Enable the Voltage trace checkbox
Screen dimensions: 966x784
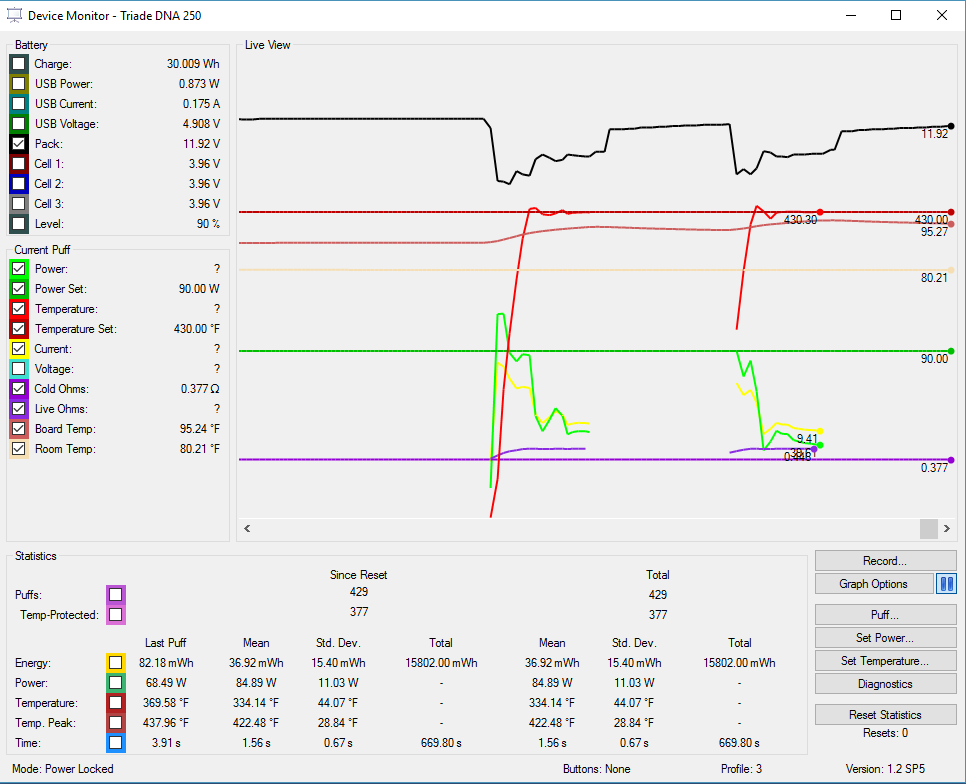pos(19,369)
